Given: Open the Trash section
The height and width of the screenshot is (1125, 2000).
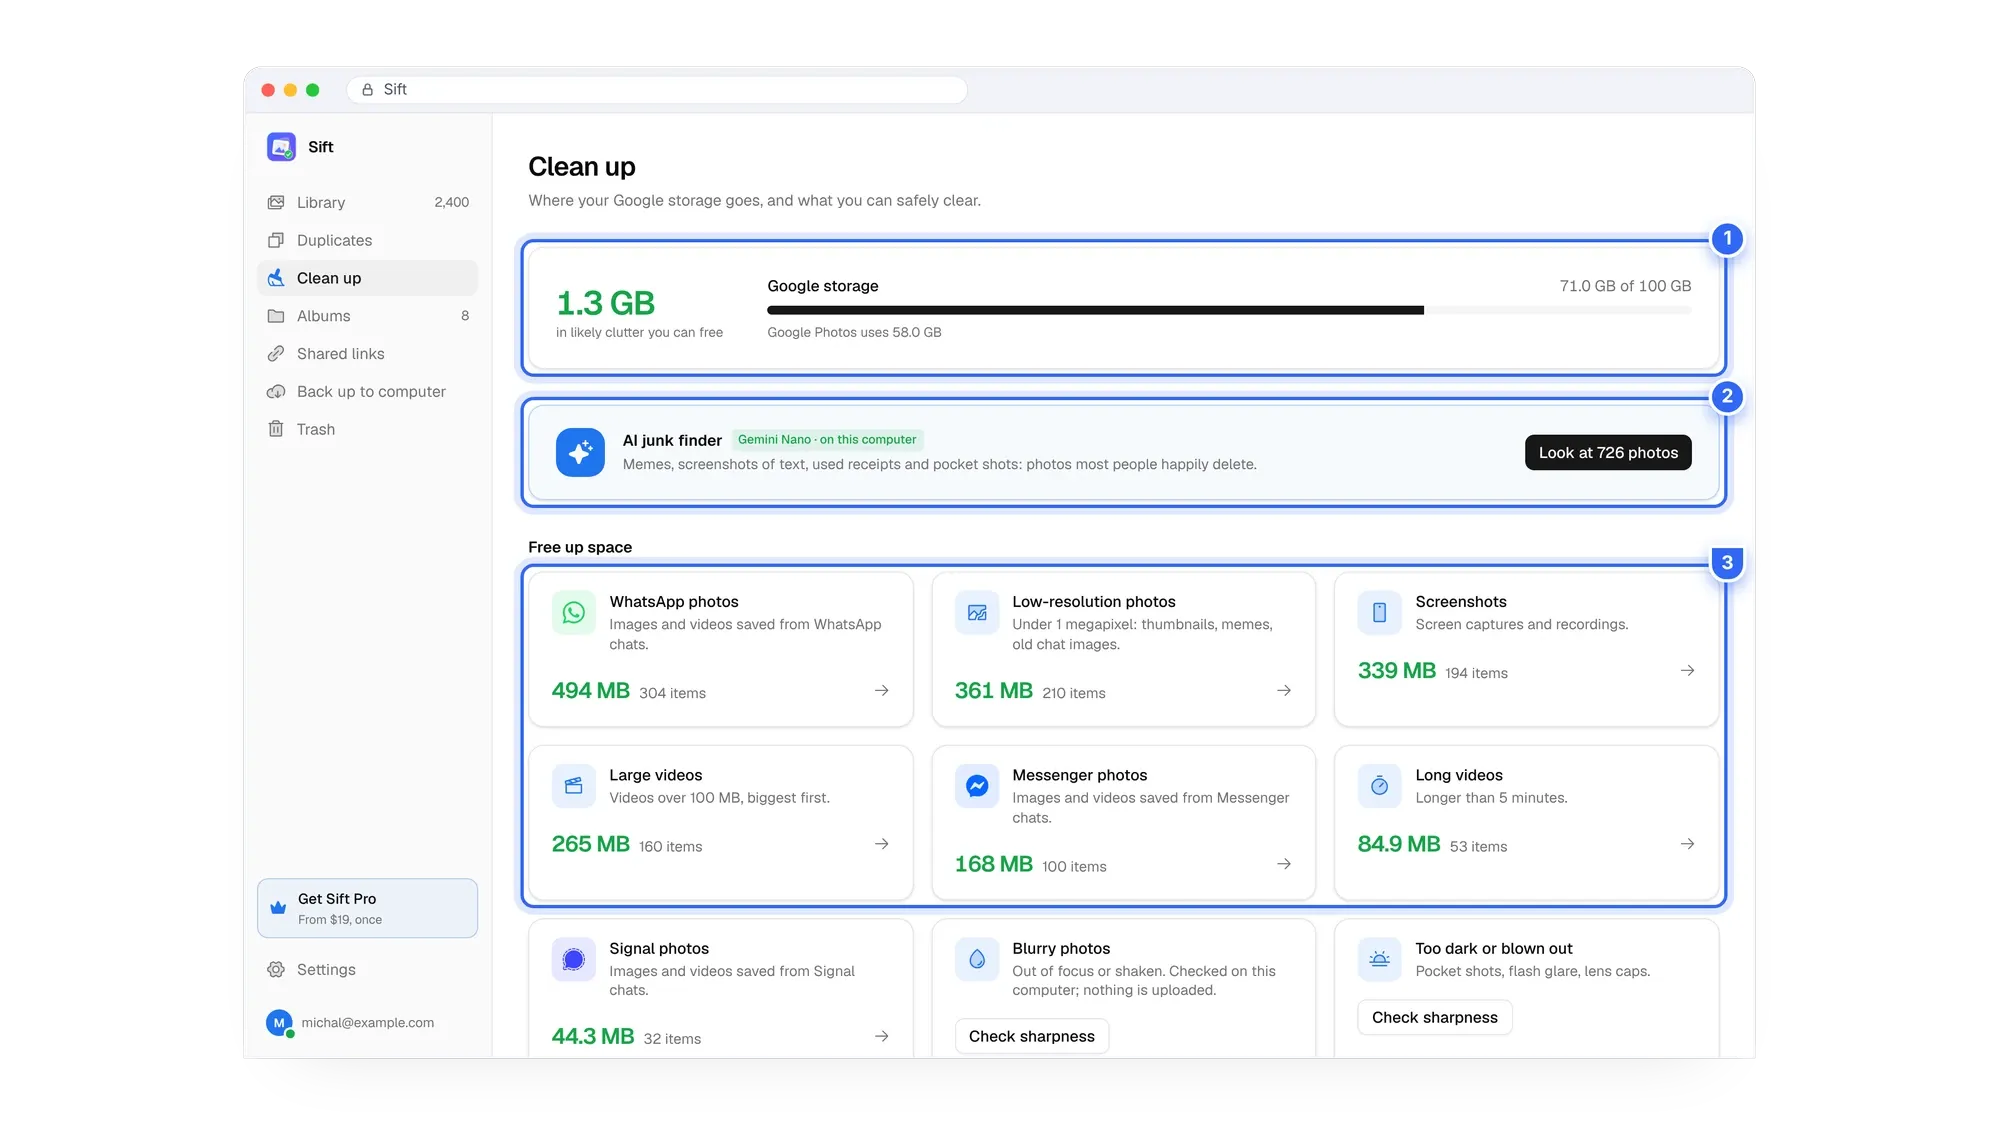Looking at the screenshot, I should [x=367, y=429].
